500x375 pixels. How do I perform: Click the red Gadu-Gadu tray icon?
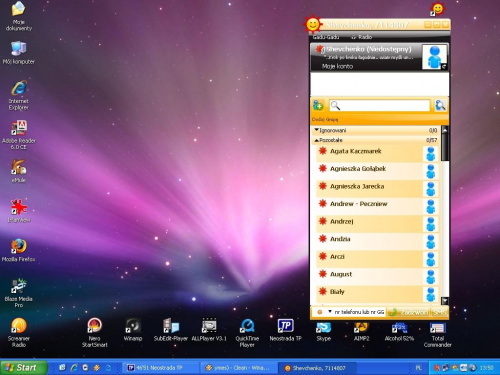[437, 368]
